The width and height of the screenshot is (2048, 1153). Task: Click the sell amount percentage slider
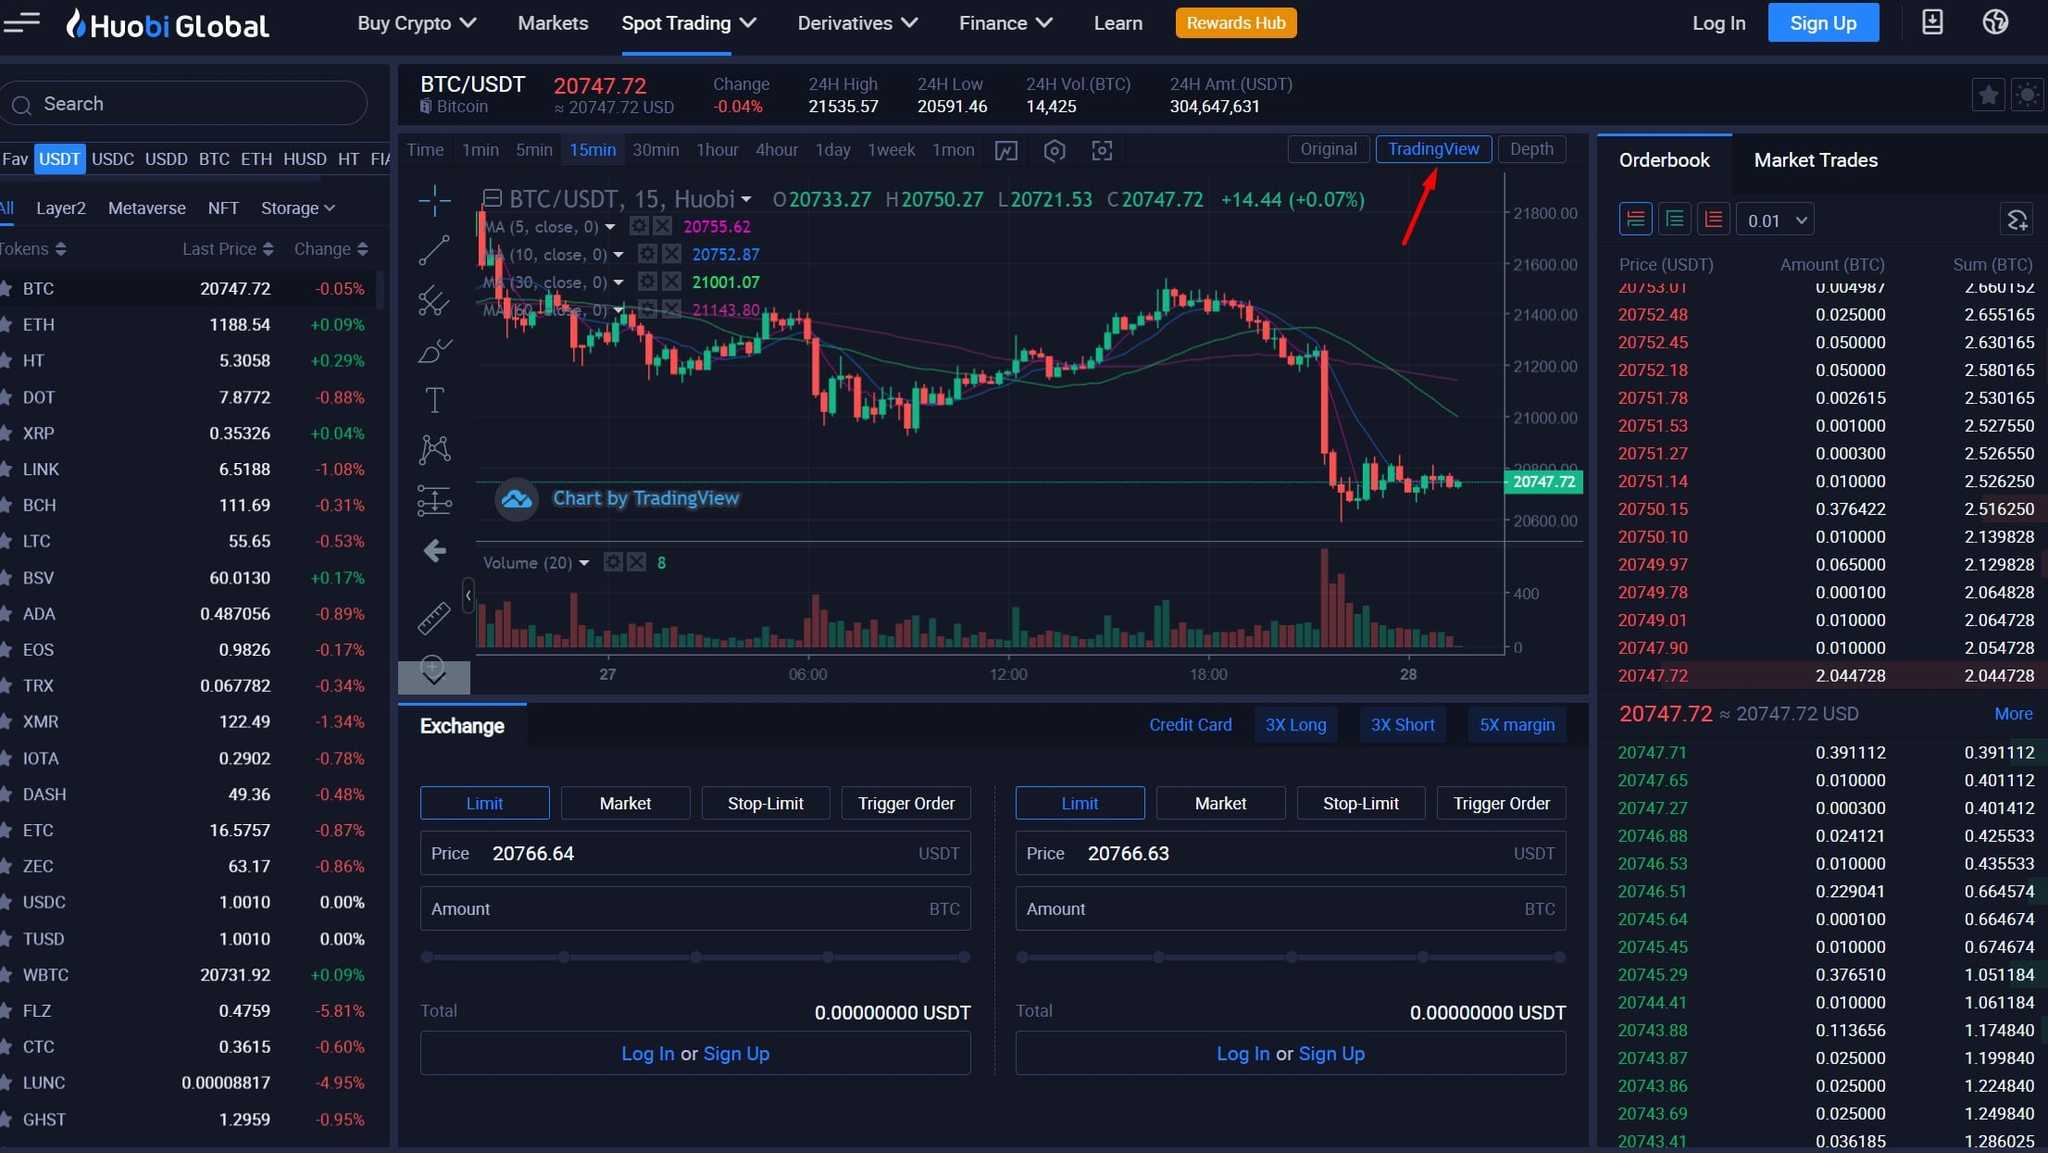coord(1290,957)
